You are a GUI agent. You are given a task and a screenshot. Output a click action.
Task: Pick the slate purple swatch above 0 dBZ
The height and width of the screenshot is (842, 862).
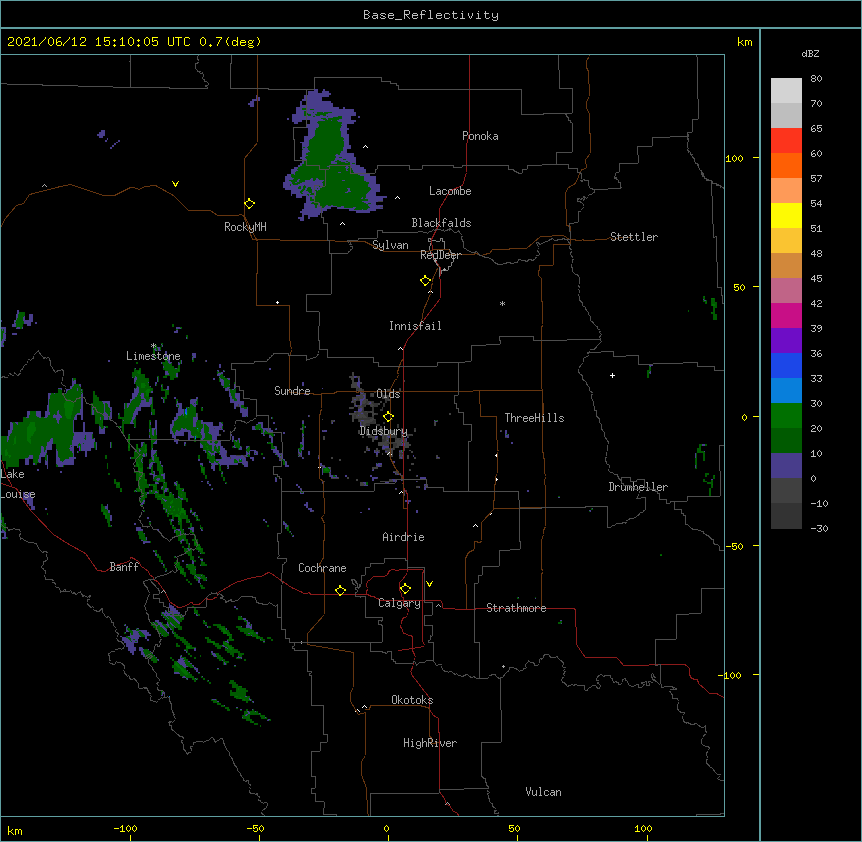pyautogui.click(x=786, y=466)
